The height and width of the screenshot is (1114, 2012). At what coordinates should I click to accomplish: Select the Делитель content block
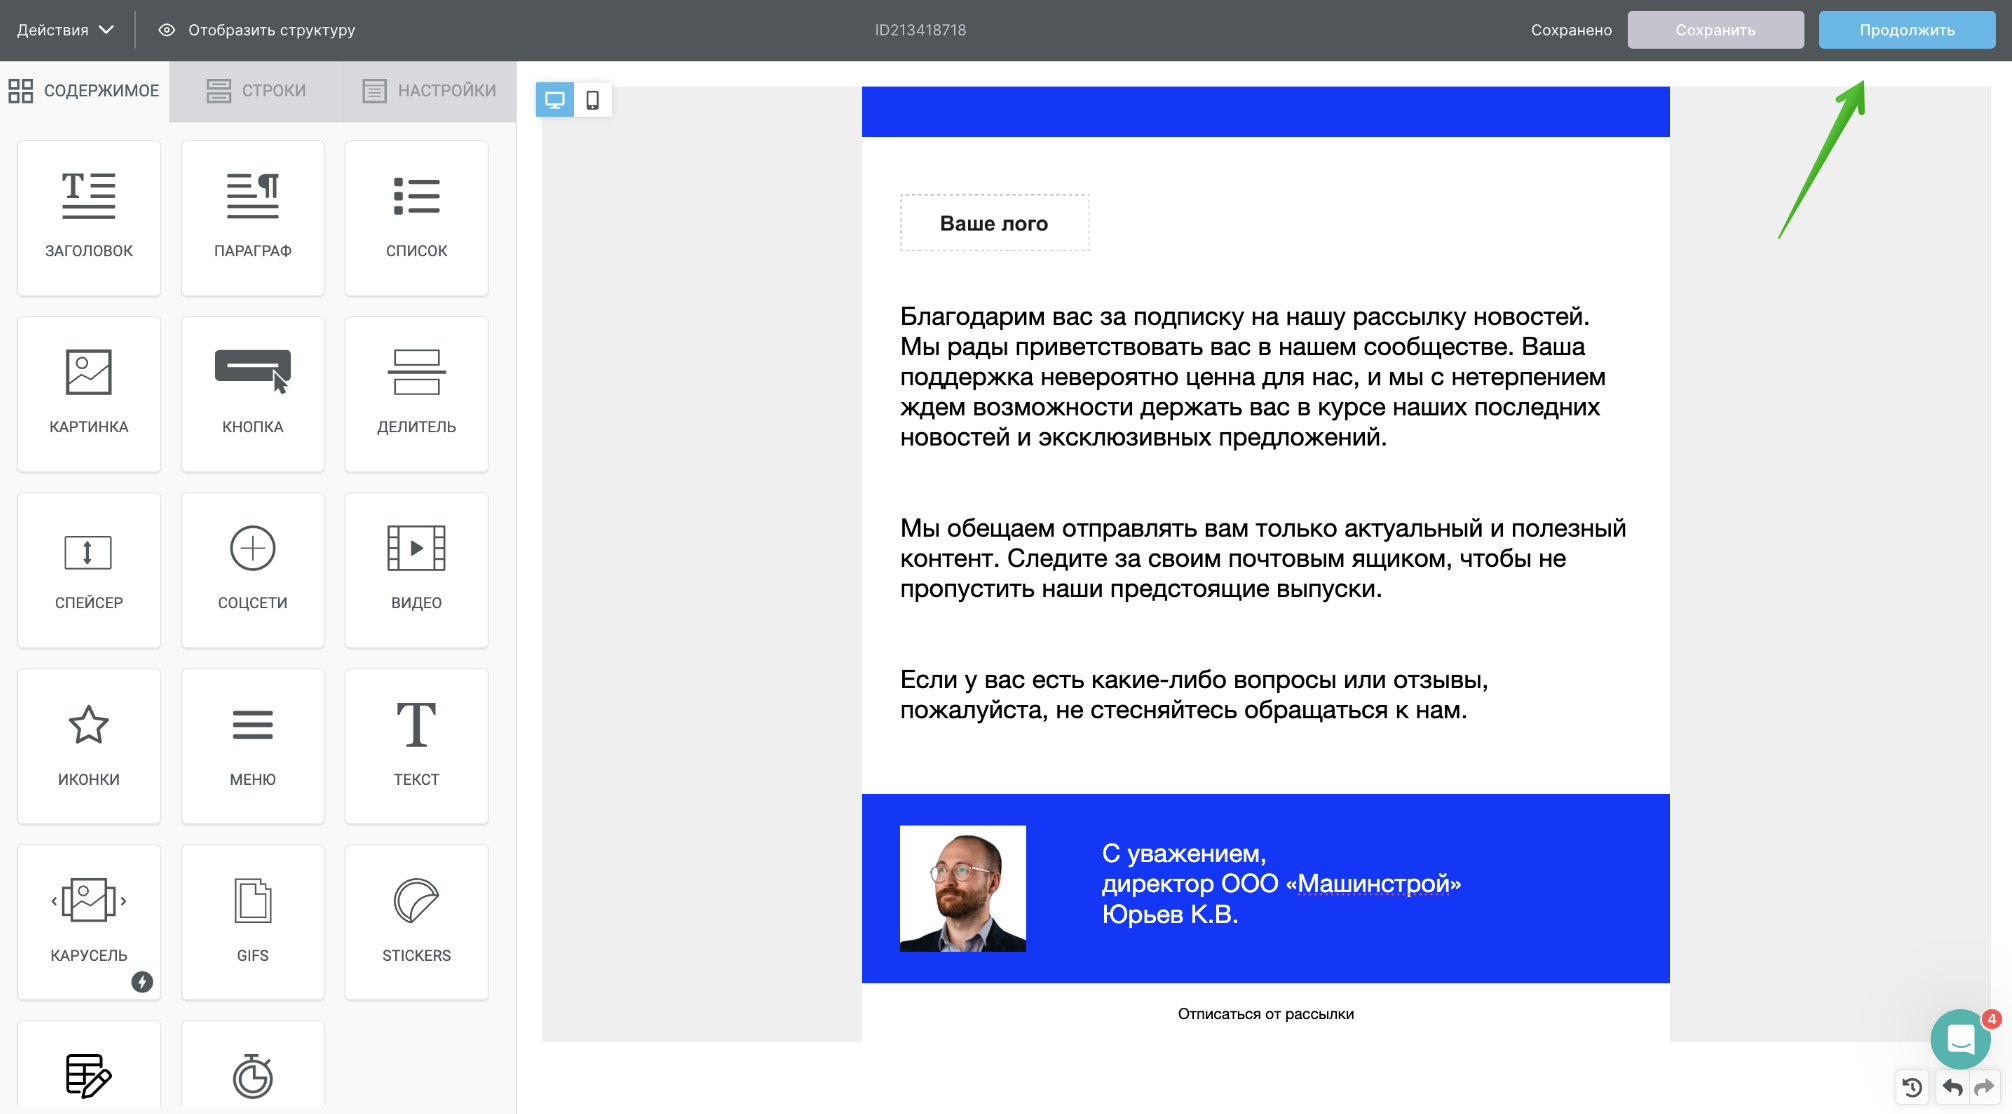coord(417,394)
